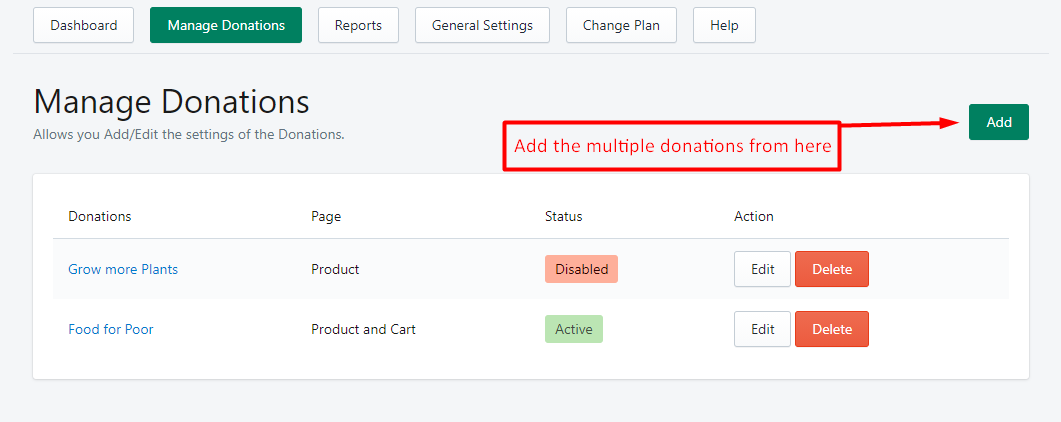Open the Dashboard tab
This screenshot has width=1061, height=422.
pyautogui.click(x=84, y=25)
